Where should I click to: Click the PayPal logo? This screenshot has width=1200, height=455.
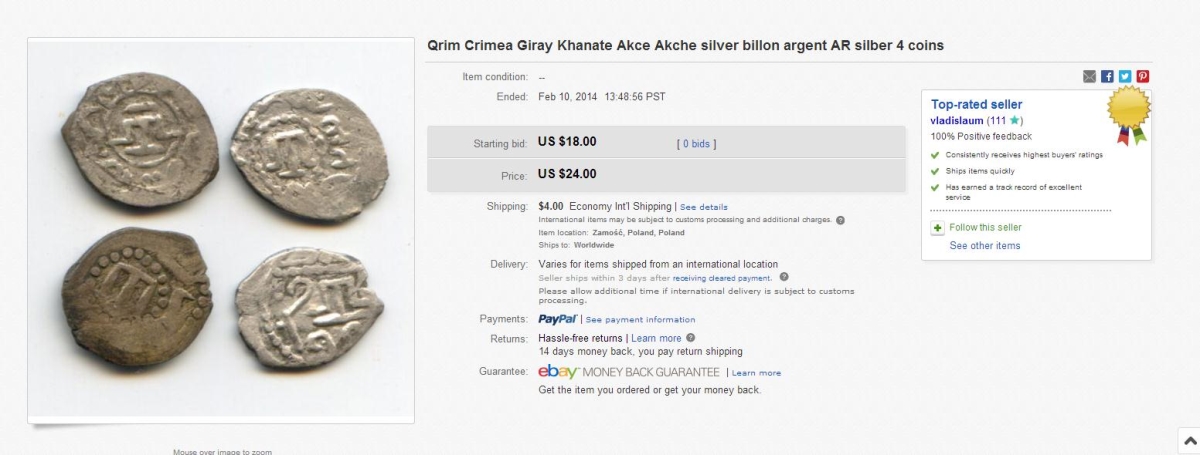click(557, 319)
